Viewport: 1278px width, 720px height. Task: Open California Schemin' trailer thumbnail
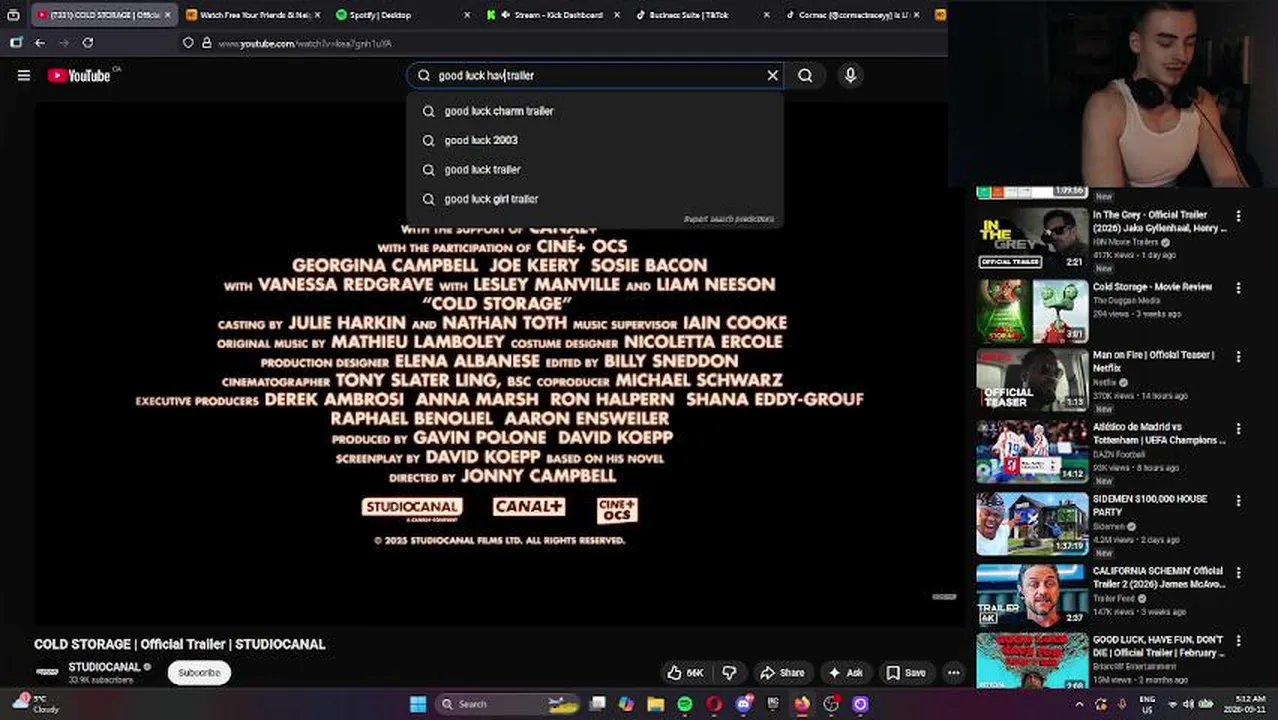click(x=1032, y=596)
